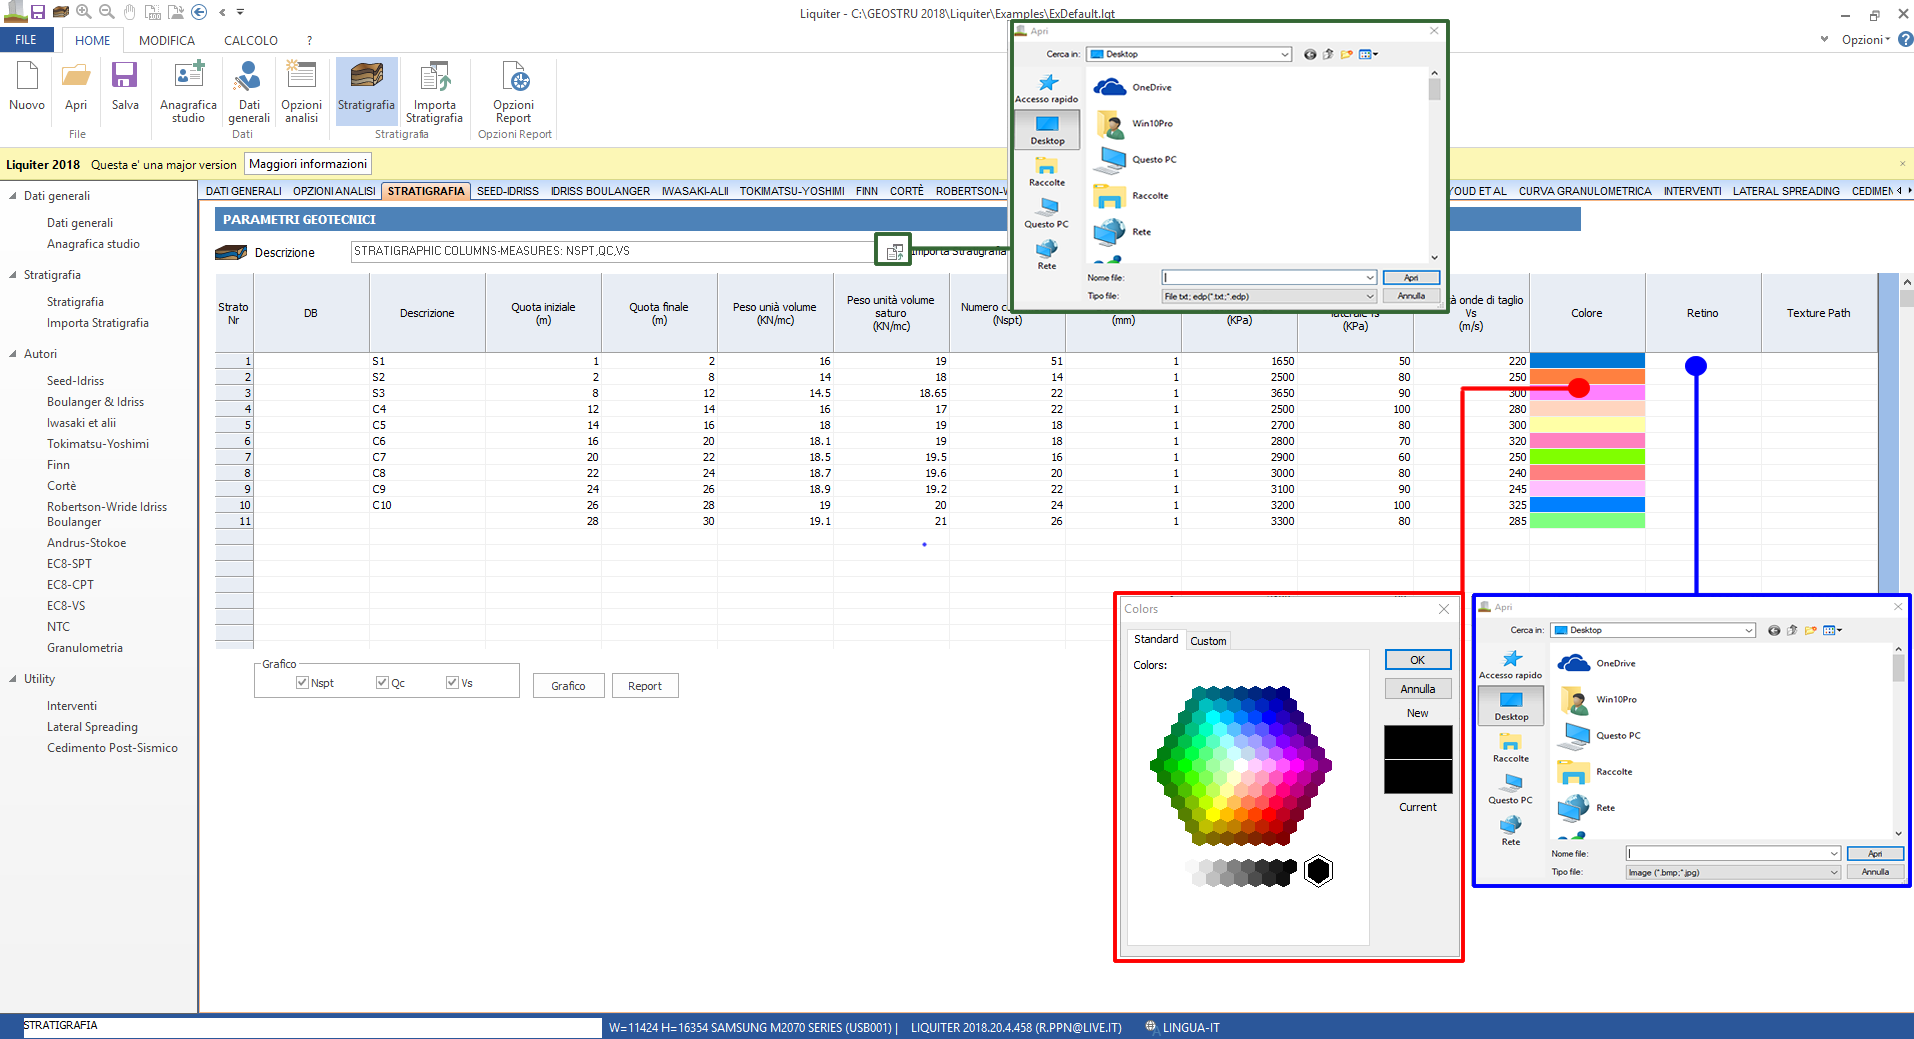This screenshot has height=1039, width=1914.
Task: Open Tipo file dropdown showing File txt; edp
Action: click(1370, 296)
